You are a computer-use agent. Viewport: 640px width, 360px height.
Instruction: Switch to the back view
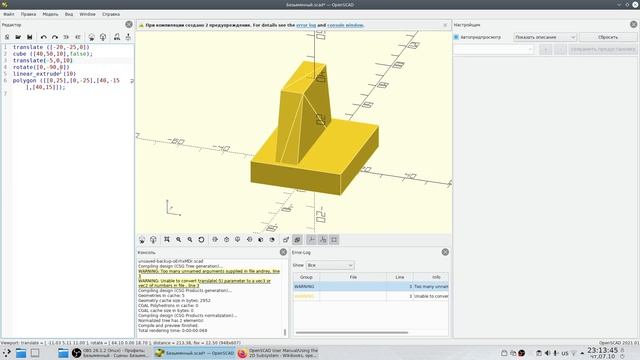pos(272,240)
